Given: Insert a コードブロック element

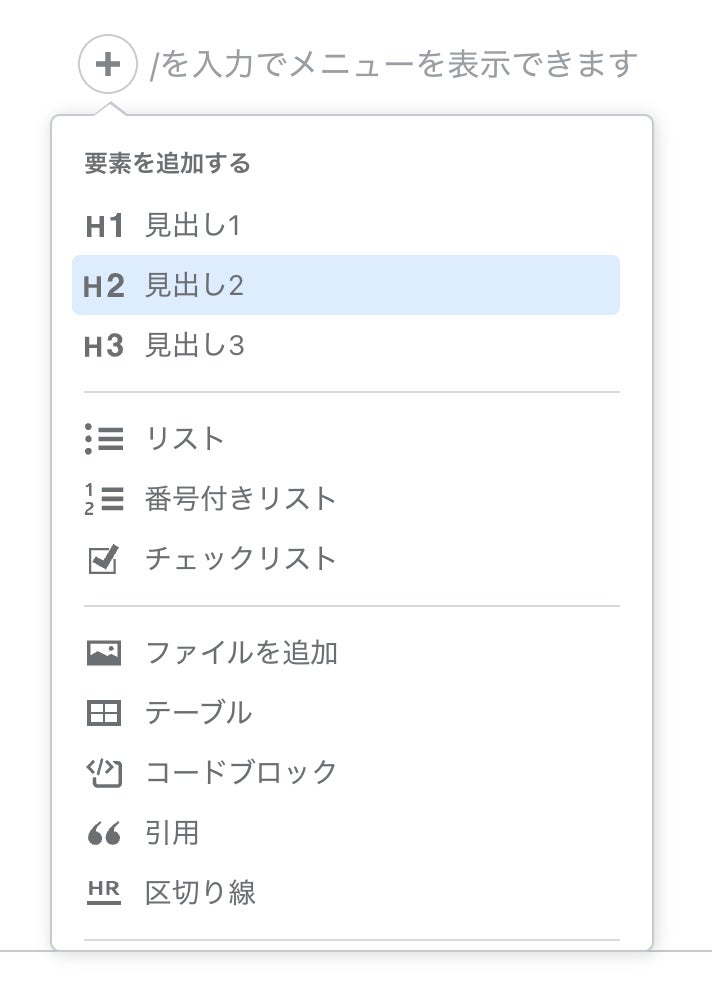Looking at the screenshot, I should (x=241, y=772).
